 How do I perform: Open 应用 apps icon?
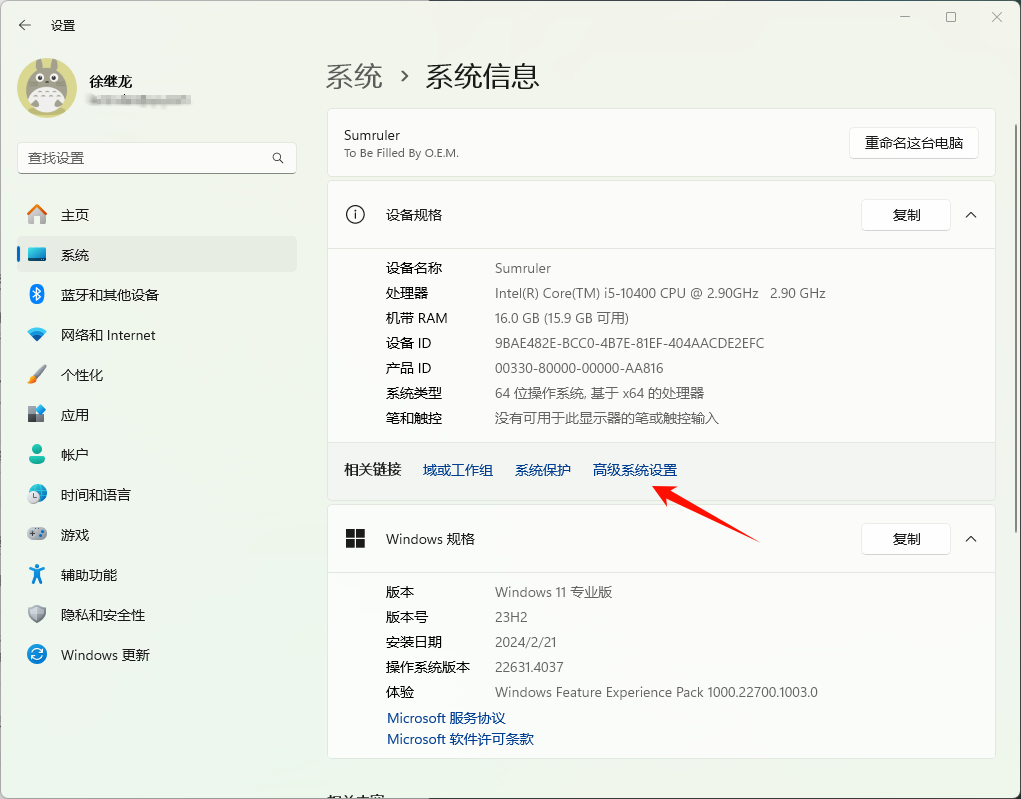coord(37,414)
